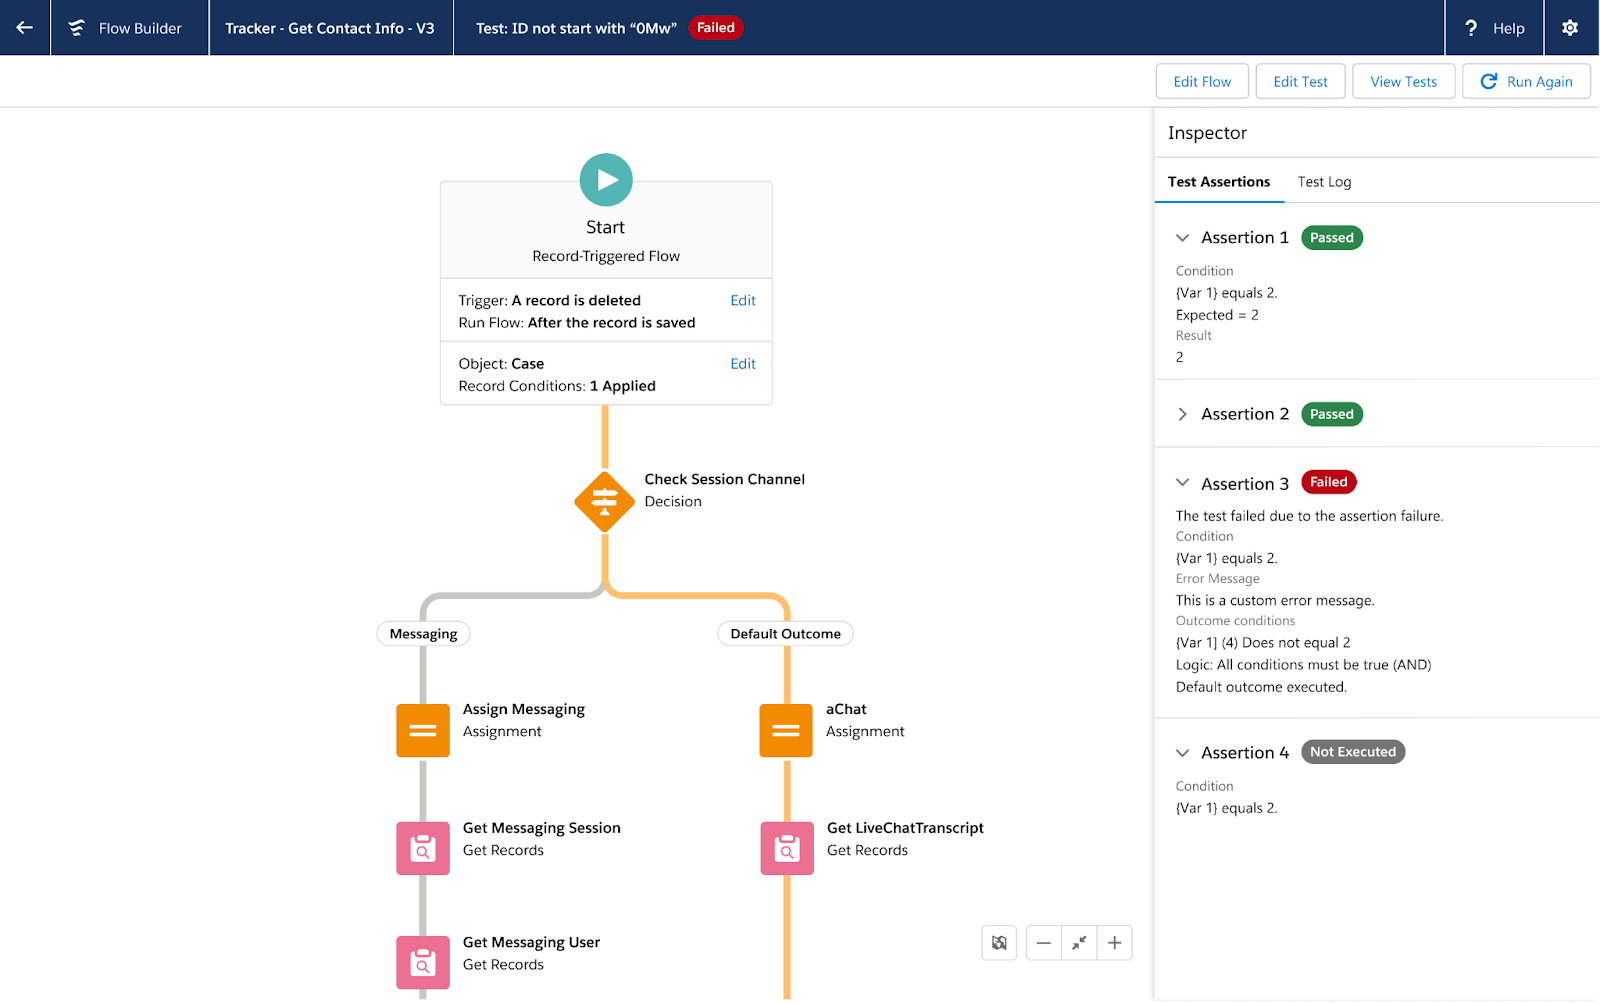Select the aChat assignment icon
The height and width of the screenshot is (1004, 1600).
[x=786, y=731]
